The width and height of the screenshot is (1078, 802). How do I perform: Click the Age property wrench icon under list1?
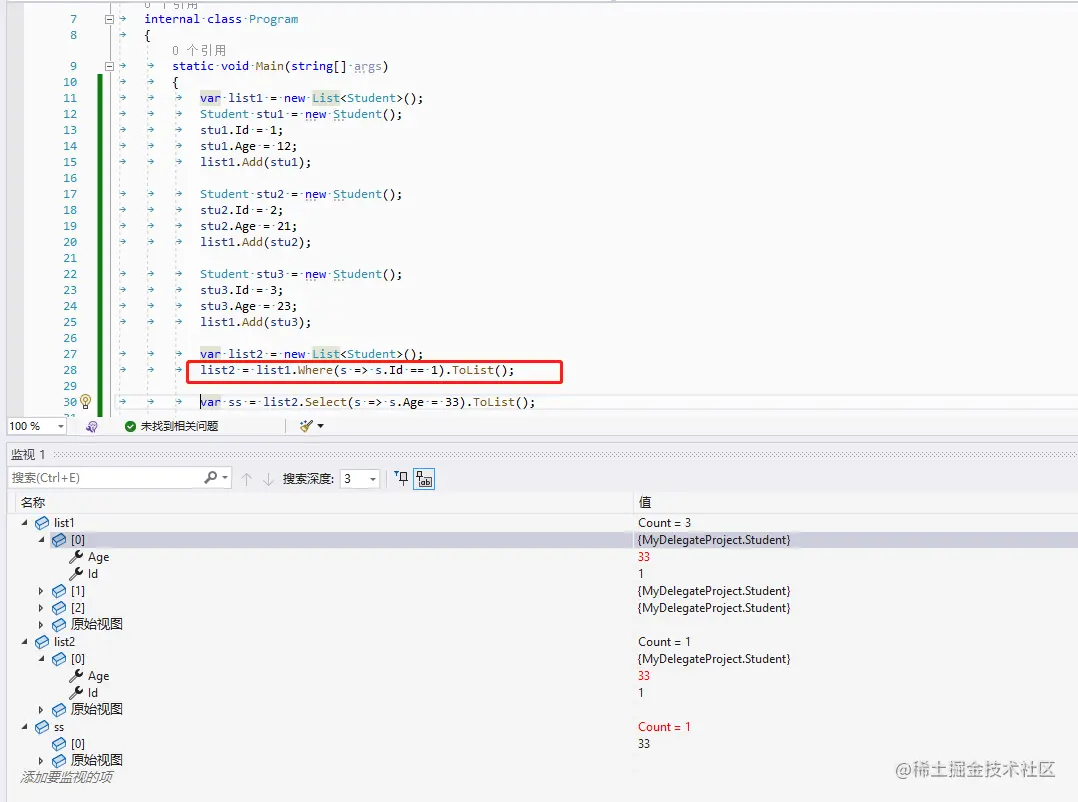pyautogui.click(x=76, y=557)
